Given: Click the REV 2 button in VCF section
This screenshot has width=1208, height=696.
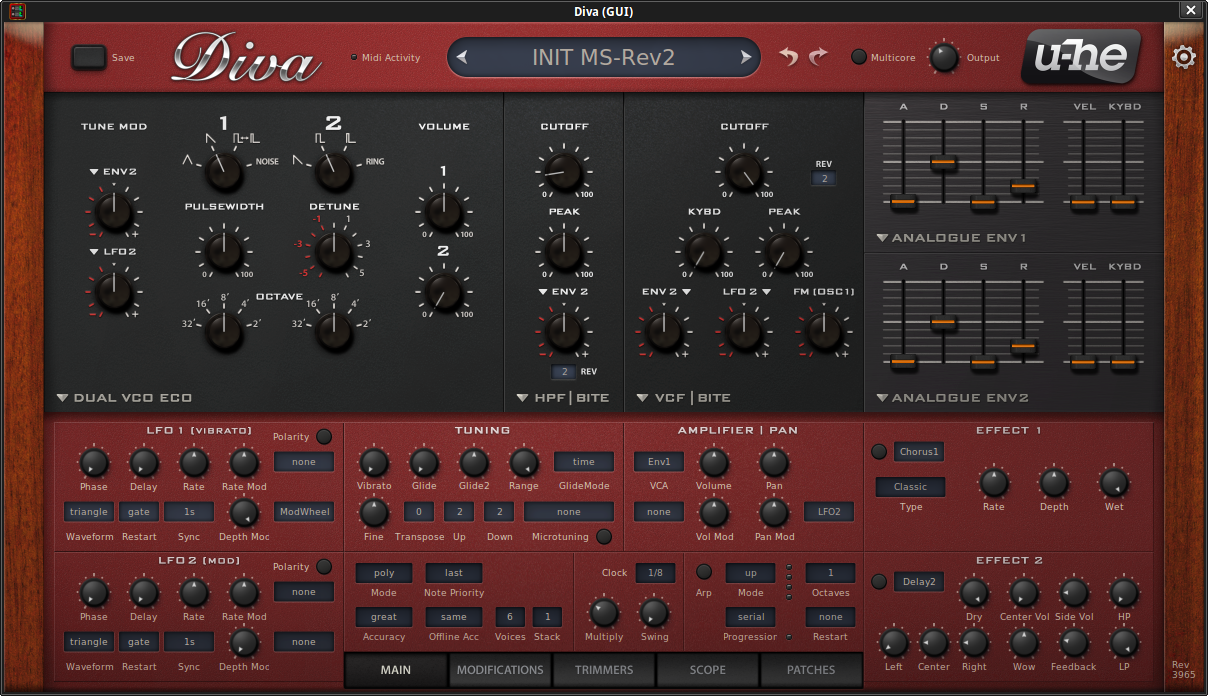Looking at the screenshot, I should [824, 179].
